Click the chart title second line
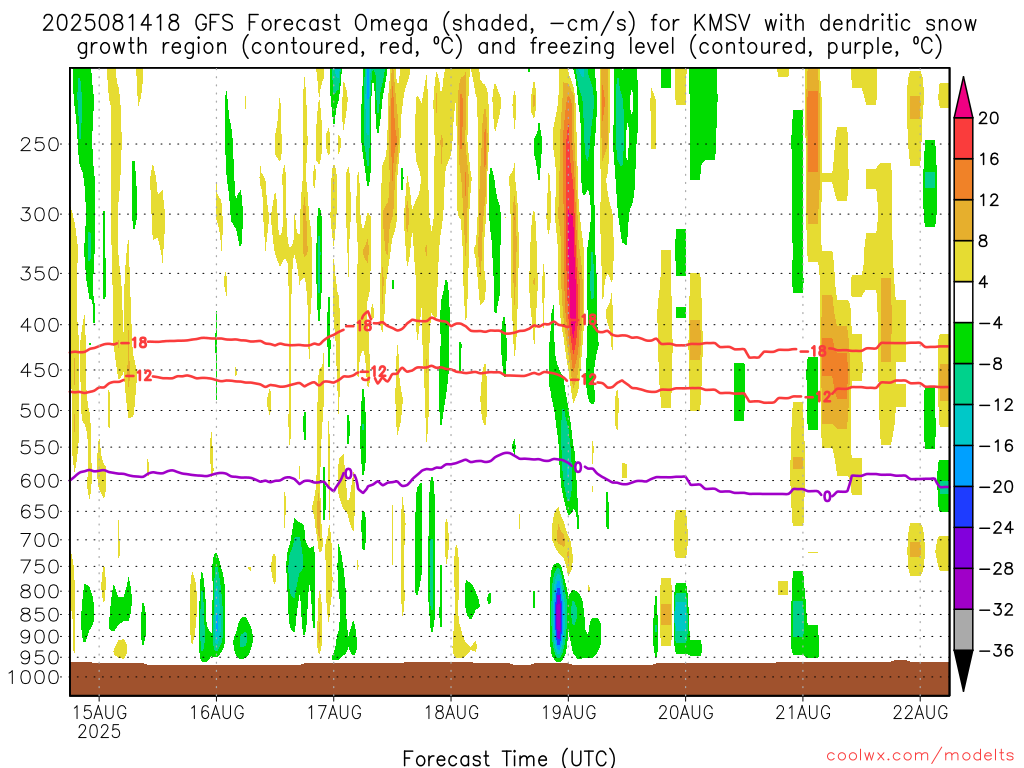Viewport: 1024px width, 768px height. 509,46
